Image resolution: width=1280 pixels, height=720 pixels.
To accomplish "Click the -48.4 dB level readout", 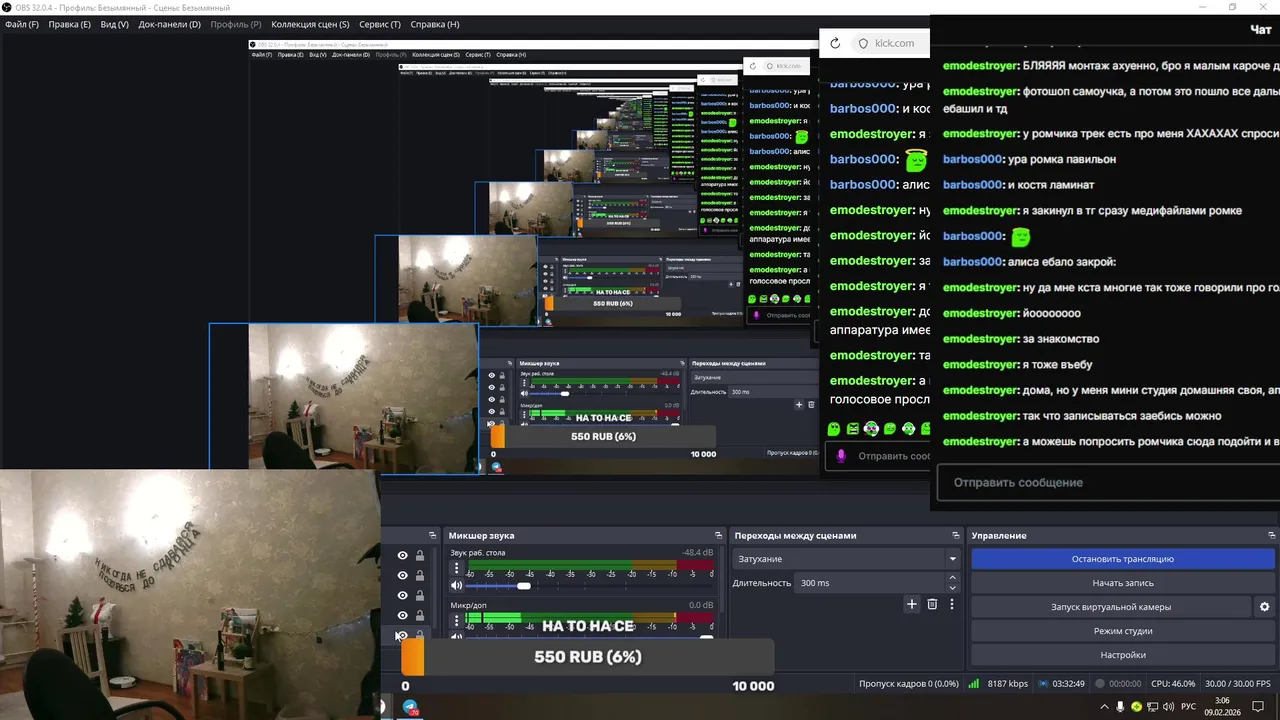I will point(698,552).
